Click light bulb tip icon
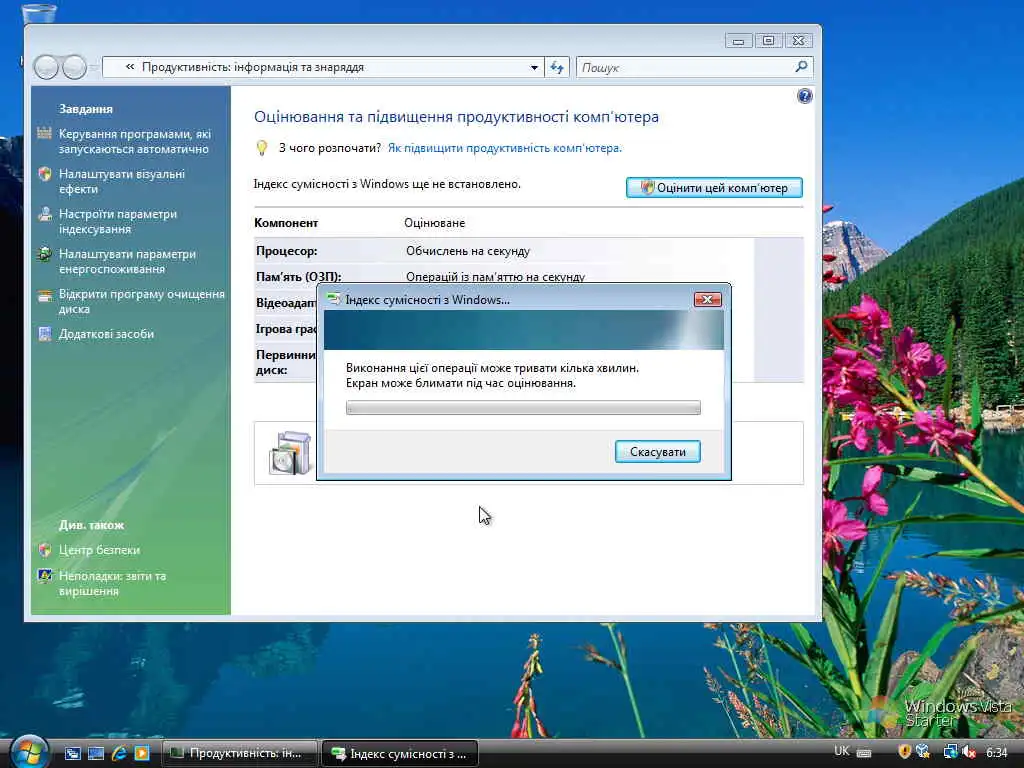The width and height of the screenshot is (1024, 768). (262, 148)
